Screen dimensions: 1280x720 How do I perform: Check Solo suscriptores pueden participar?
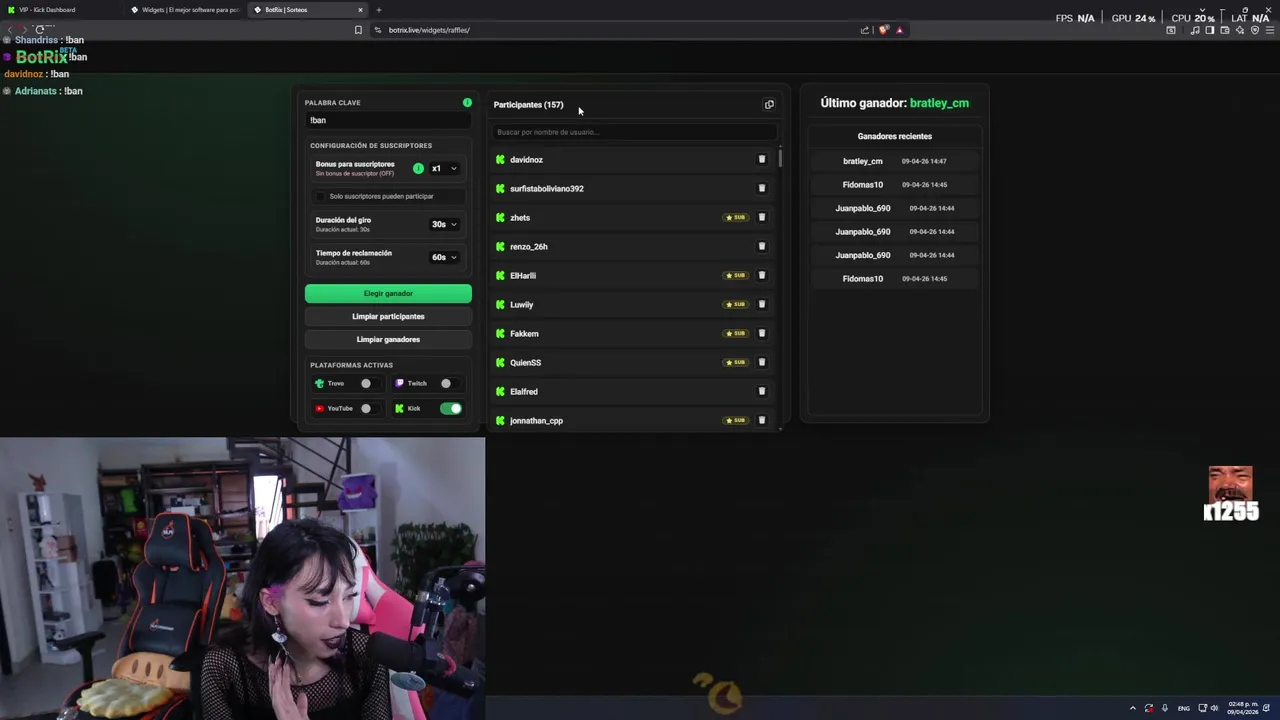(x=321, y=196)
